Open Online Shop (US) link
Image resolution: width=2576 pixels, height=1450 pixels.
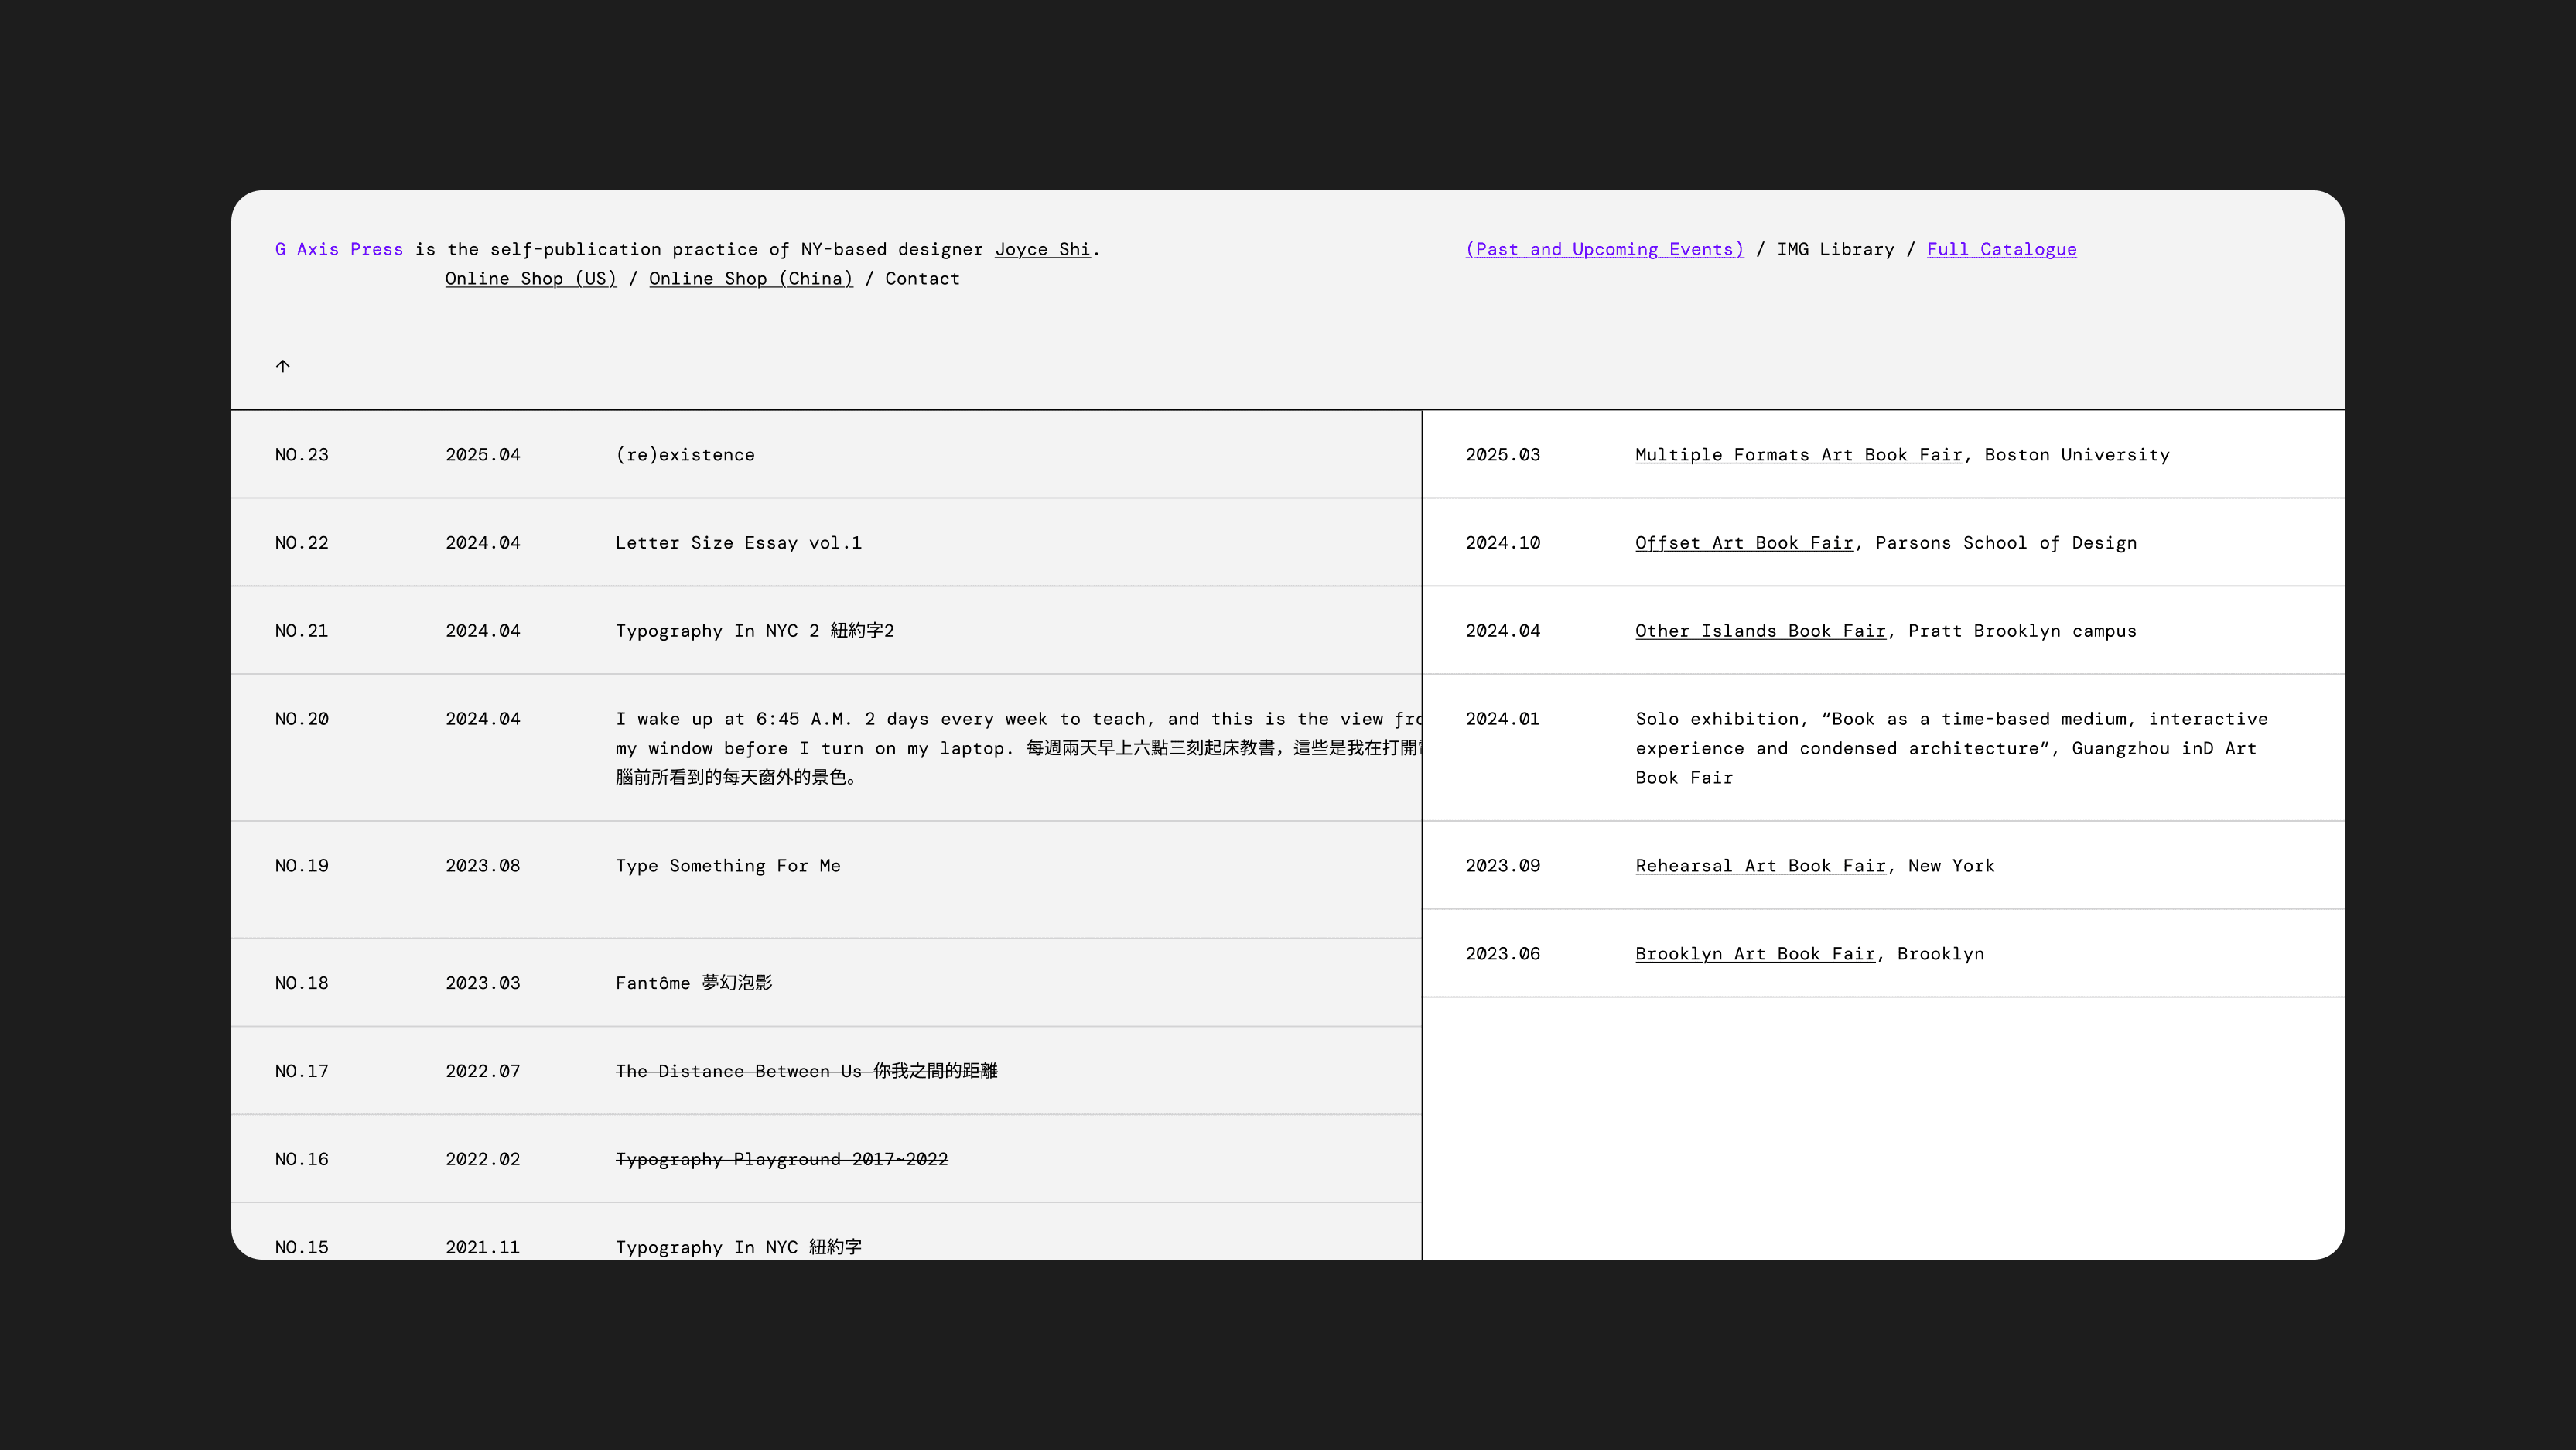coord(530,279)
